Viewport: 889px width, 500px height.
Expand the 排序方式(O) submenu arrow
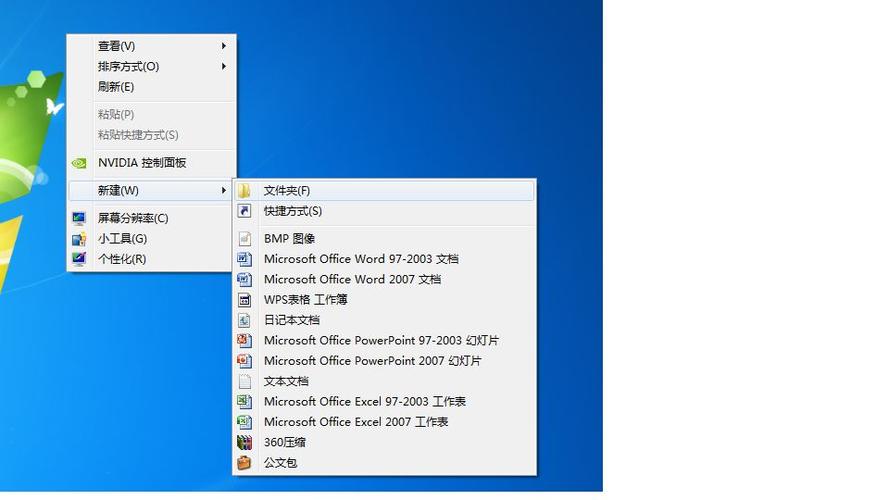coord(224,66)
